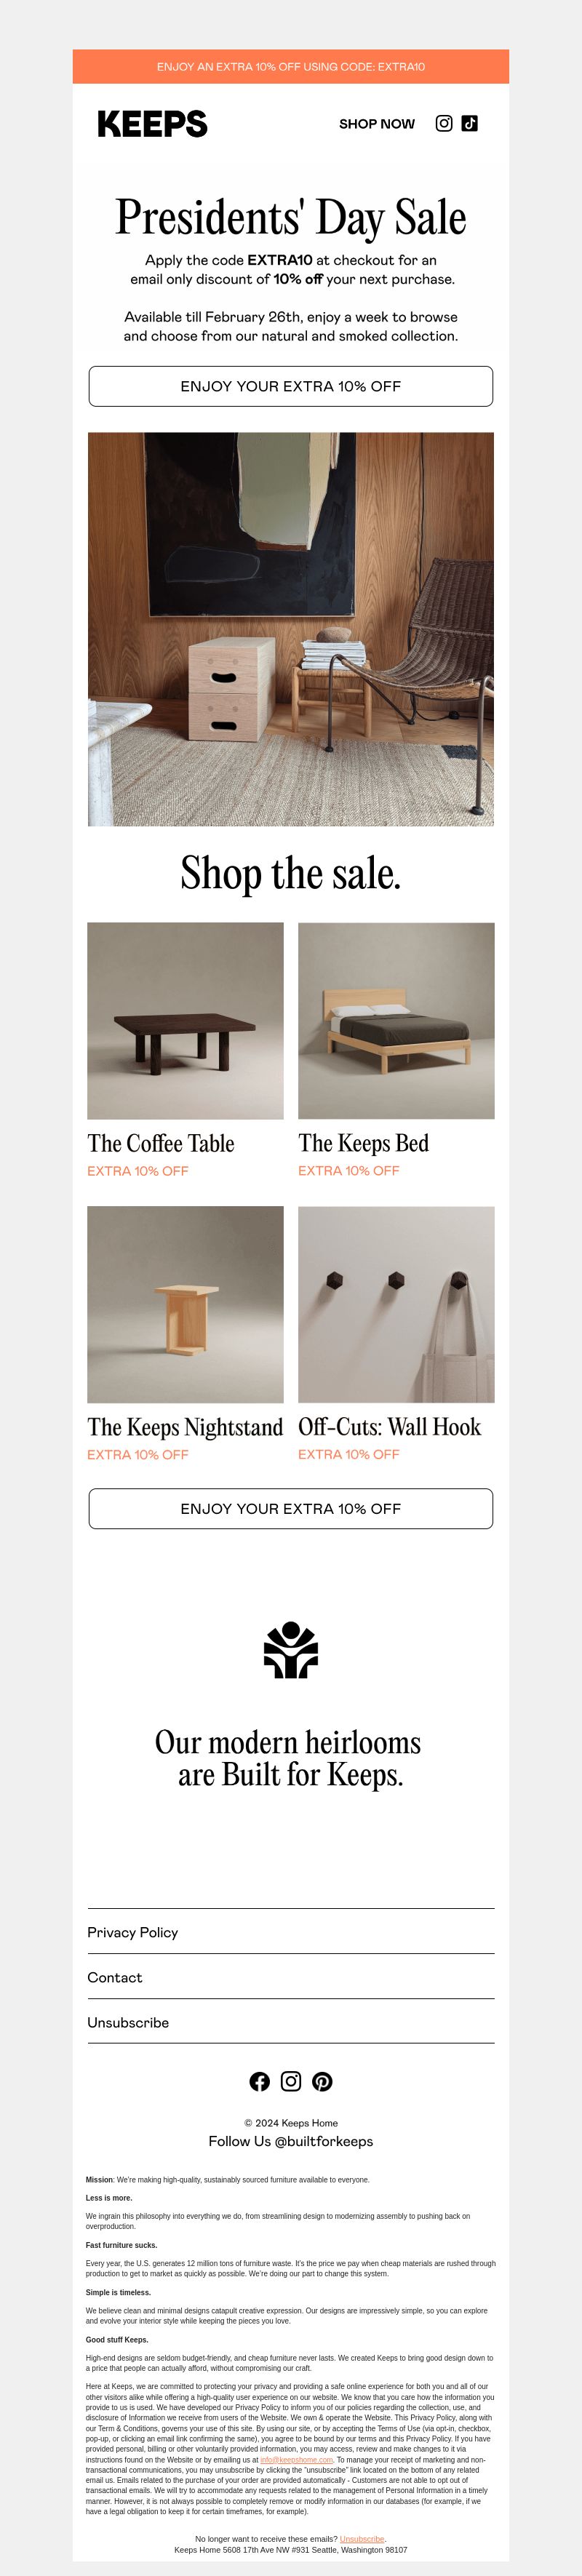Open the SHOP NOW header link
Image resolution: width=582 pixels, height=2576 pixels.
377,124
